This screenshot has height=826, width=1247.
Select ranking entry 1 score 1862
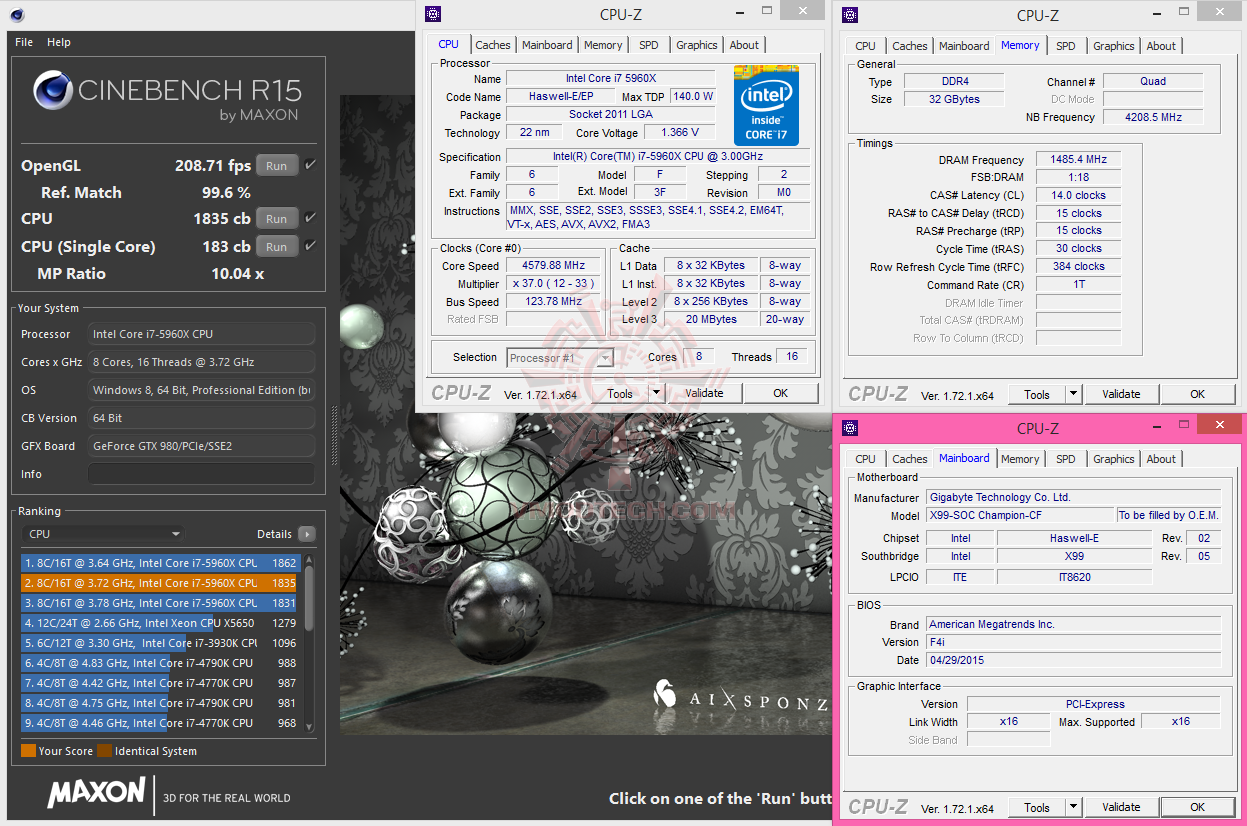(x=159, y=563)
